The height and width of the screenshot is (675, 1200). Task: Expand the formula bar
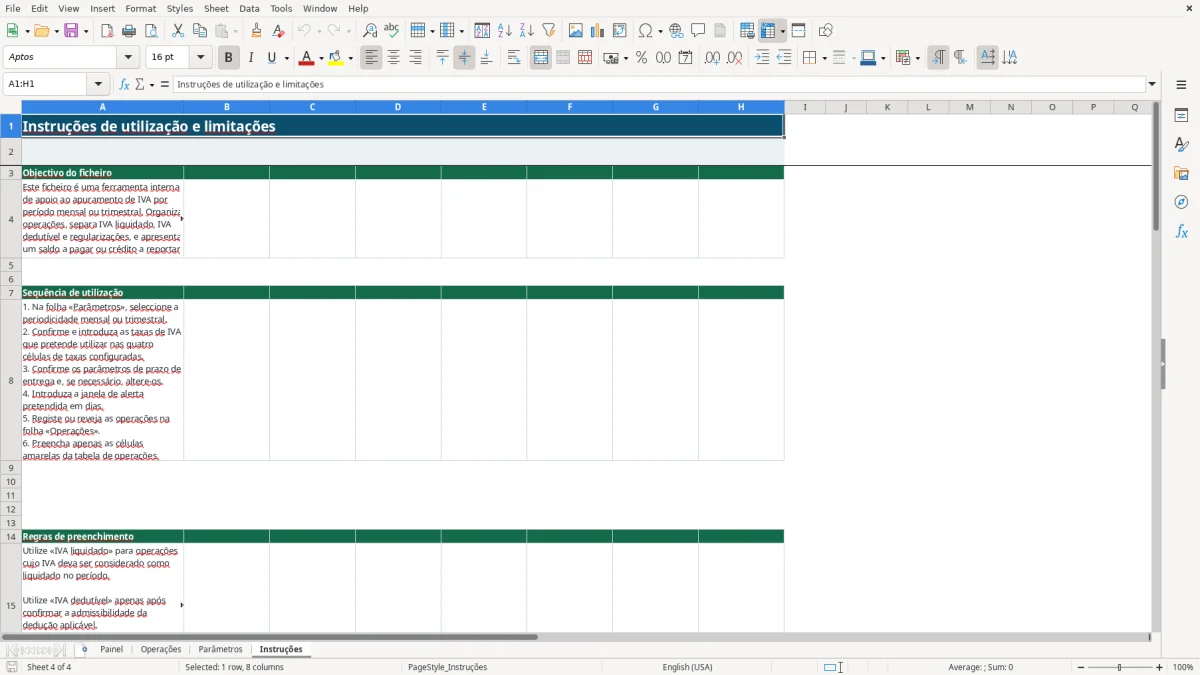click(1152, 84)
